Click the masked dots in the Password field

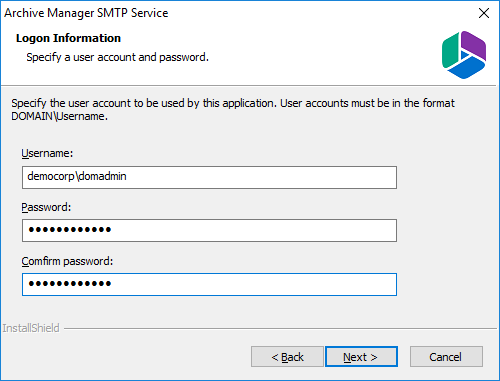[x=70, y=229]
